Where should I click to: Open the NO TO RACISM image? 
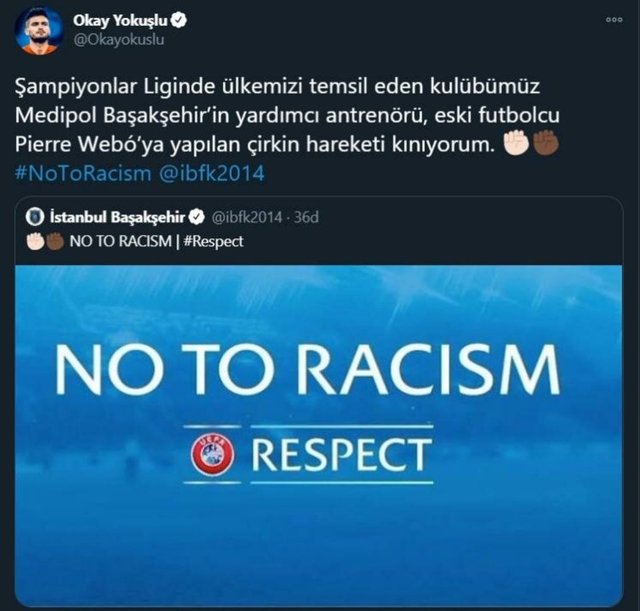coord(319,435)
